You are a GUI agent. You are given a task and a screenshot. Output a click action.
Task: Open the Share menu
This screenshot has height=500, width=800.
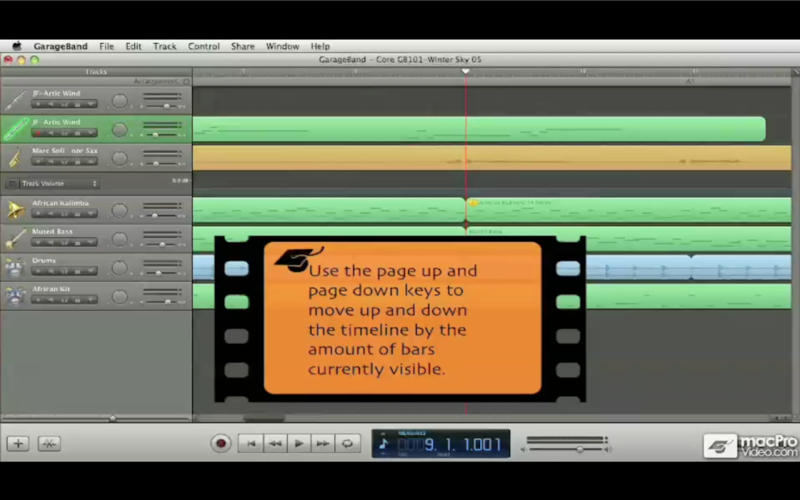pos(242,46)
